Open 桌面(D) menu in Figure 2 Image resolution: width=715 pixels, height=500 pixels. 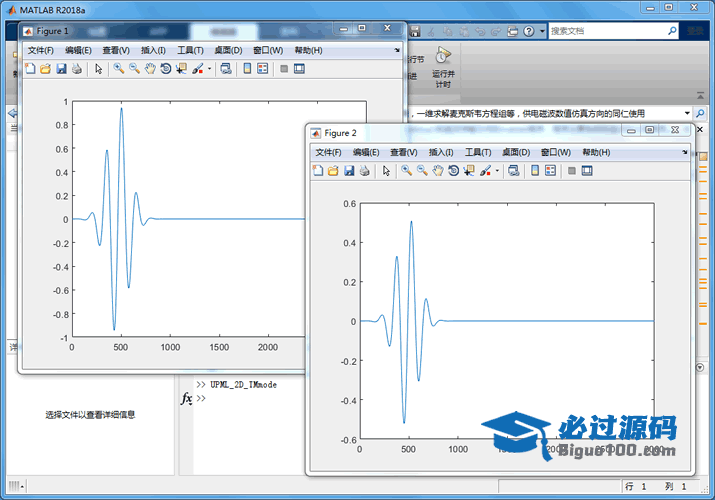516,152
